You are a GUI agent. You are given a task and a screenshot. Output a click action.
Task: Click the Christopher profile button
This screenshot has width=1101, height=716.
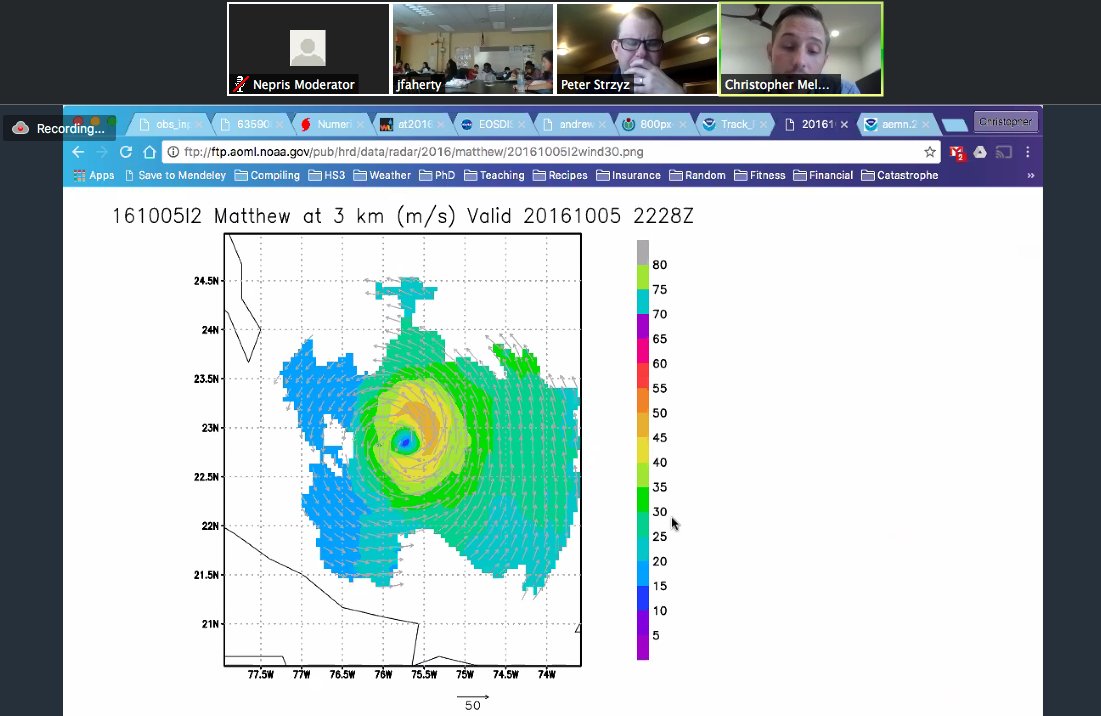coord(1006,121)
